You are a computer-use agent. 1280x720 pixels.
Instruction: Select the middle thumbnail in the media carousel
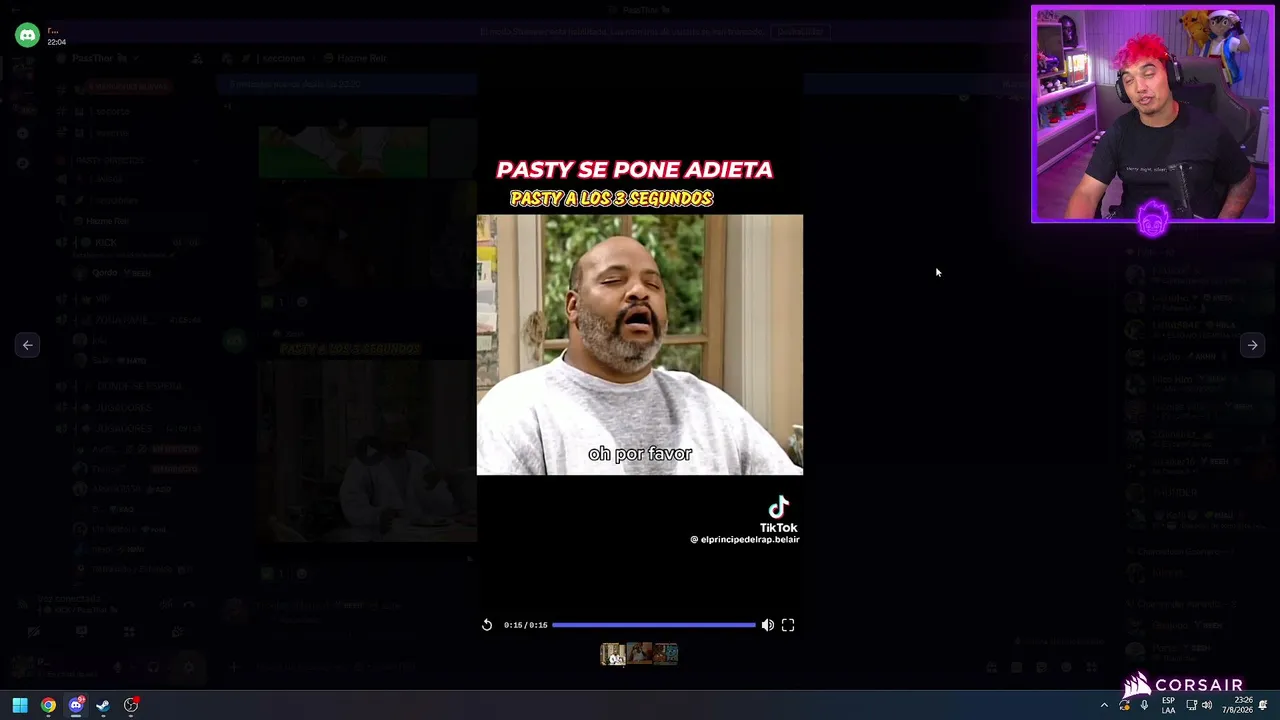[639, 654]
